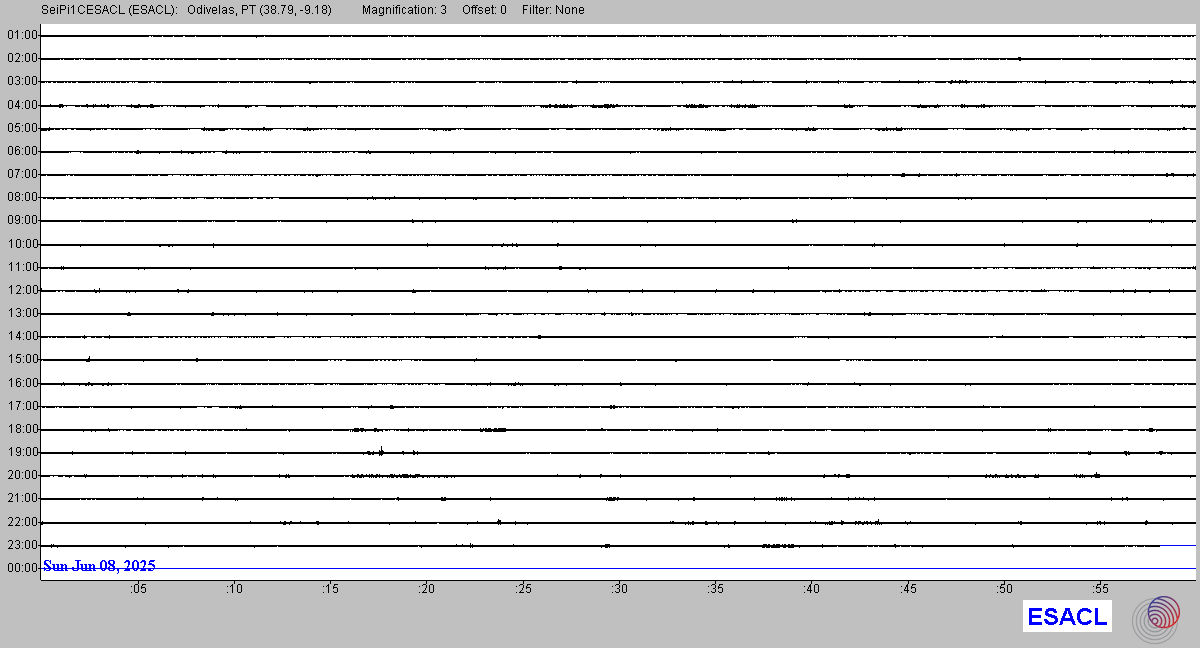Click the 03:00 hour label
Image resolution: width=1200 pixels, height=648 pixels.
coord(22,81)
